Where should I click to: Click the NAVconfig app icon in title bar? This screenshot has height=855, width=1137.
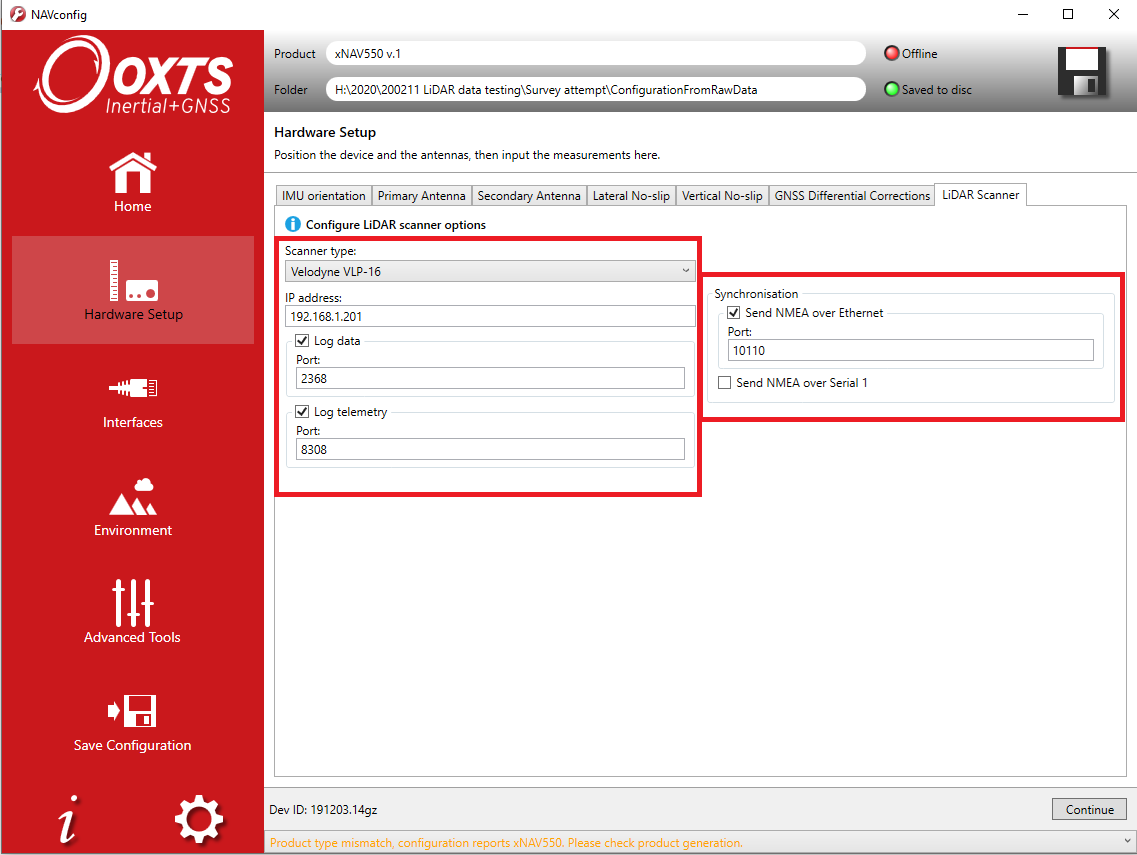click(x=17, y=15)
